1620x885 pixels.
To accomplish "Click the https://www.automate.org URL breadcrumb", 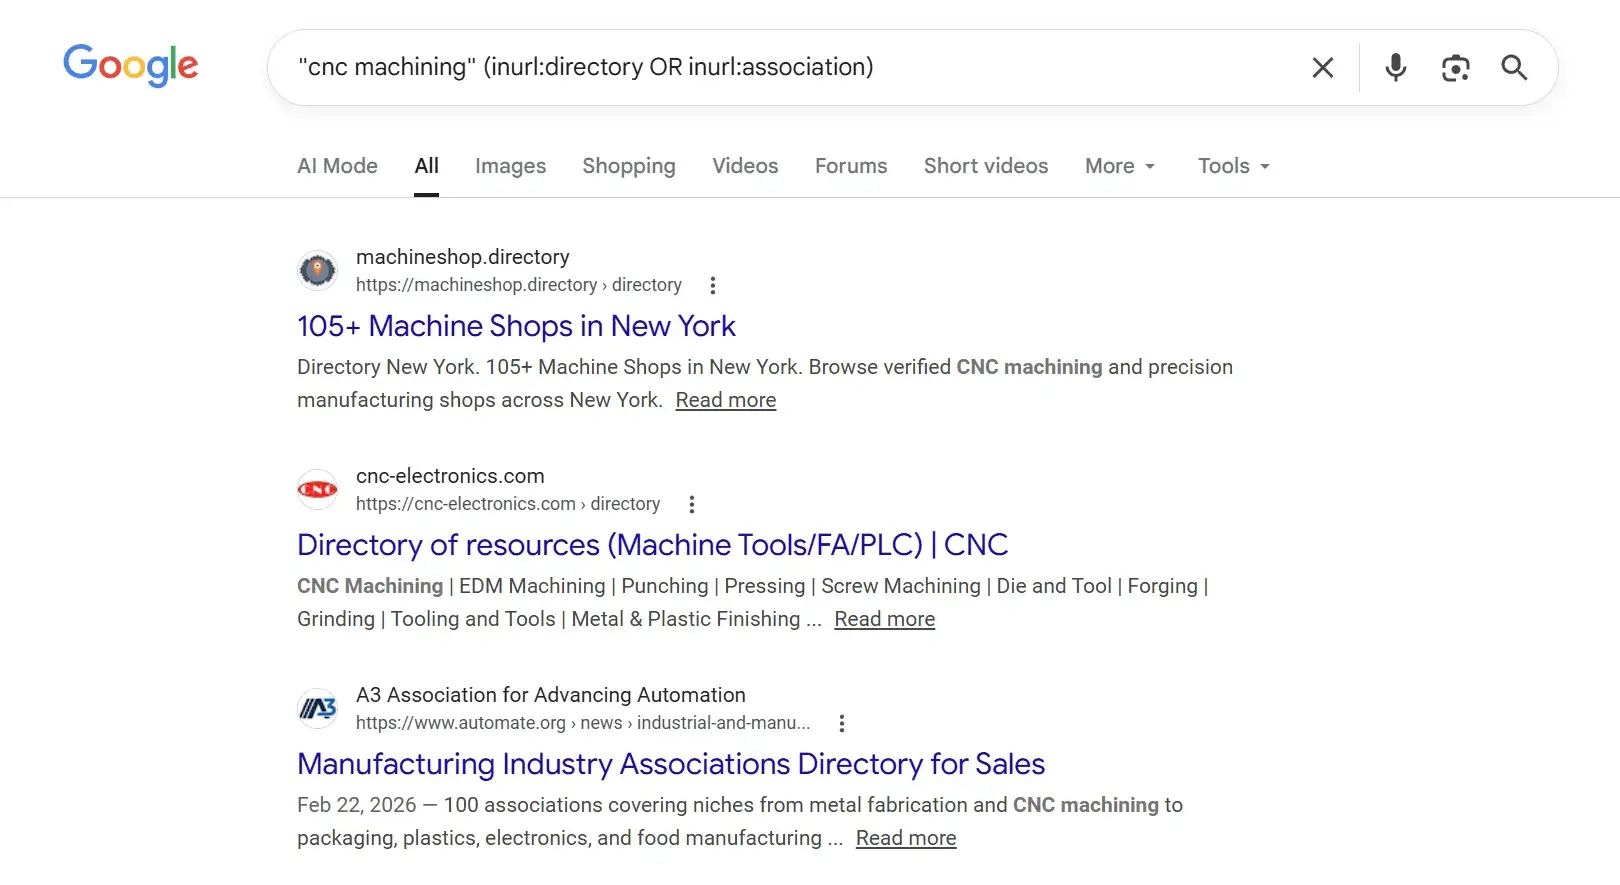I will coord(583,723).
